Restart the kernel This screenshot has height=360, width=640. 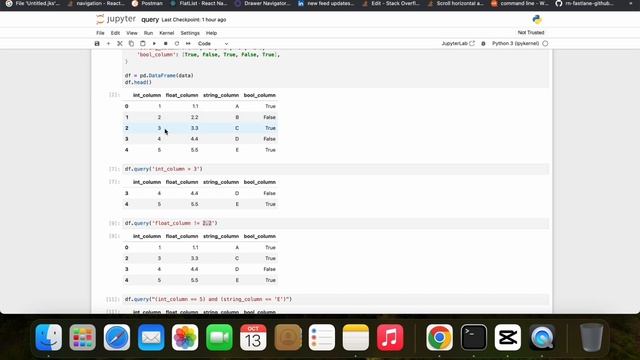177,44
